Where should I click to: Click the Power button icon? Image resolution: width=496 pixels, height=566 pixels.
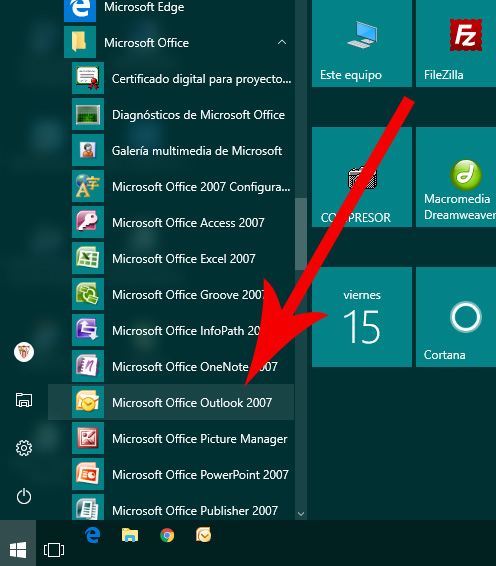tap(24, 496)
